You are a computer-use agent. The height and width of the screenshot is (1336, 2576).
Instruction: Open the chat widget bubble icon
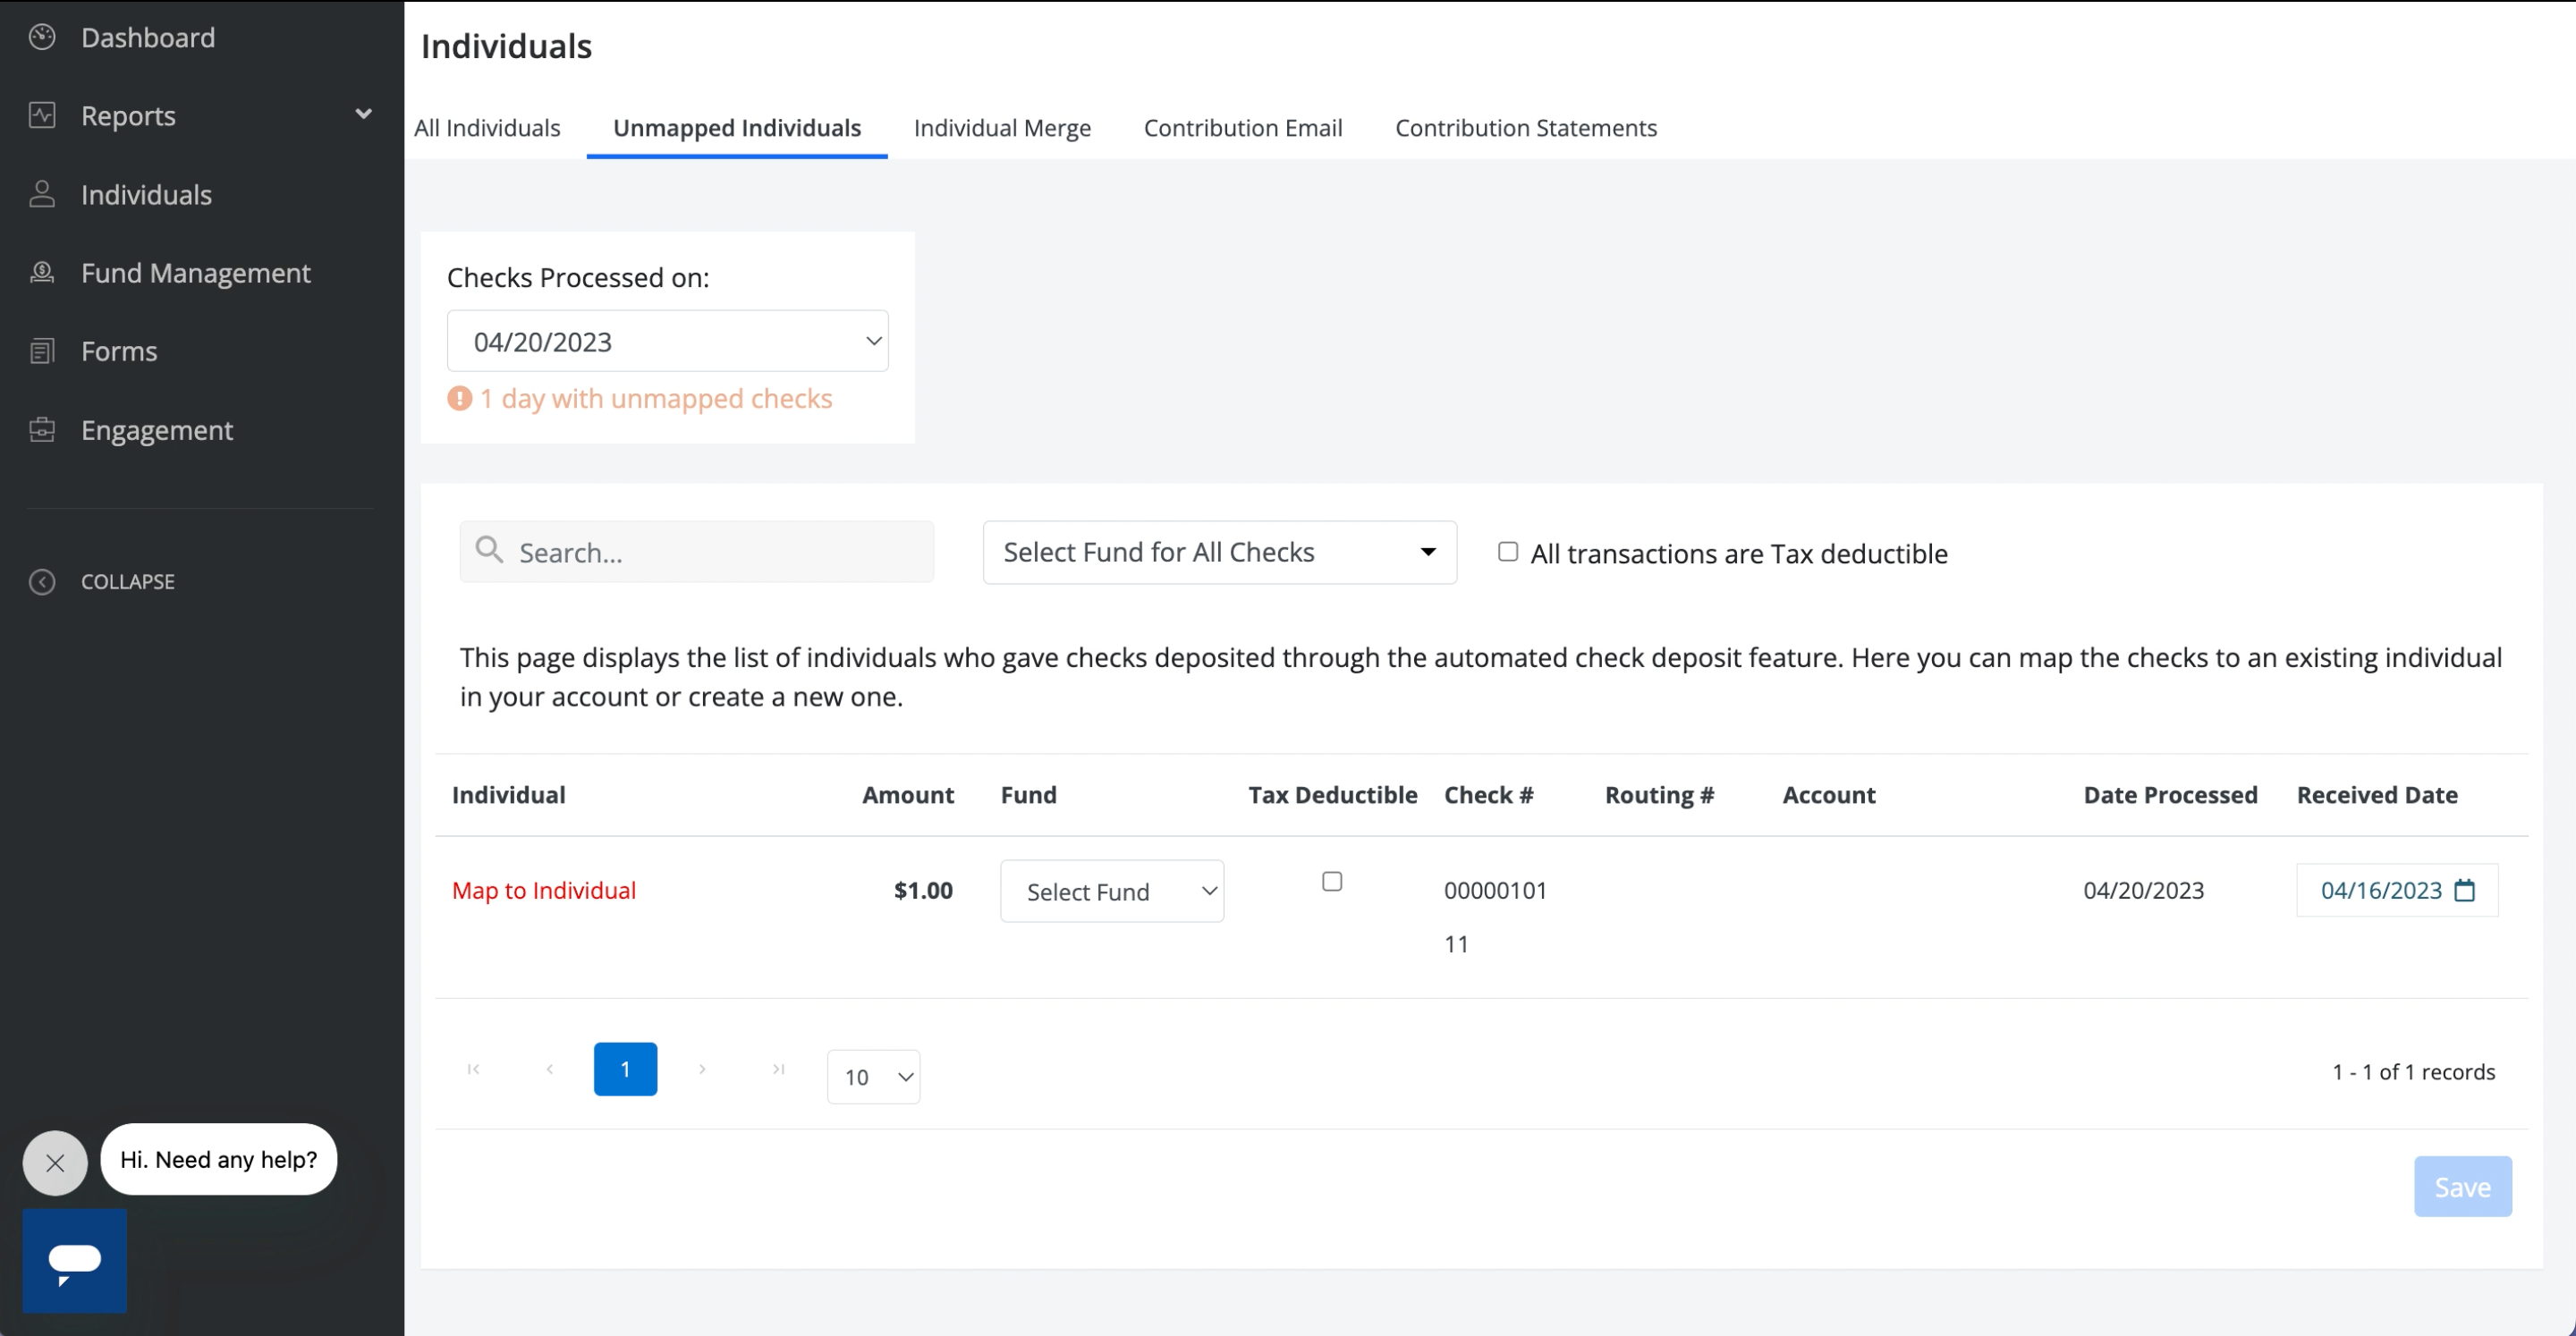tap(75, 1260)
